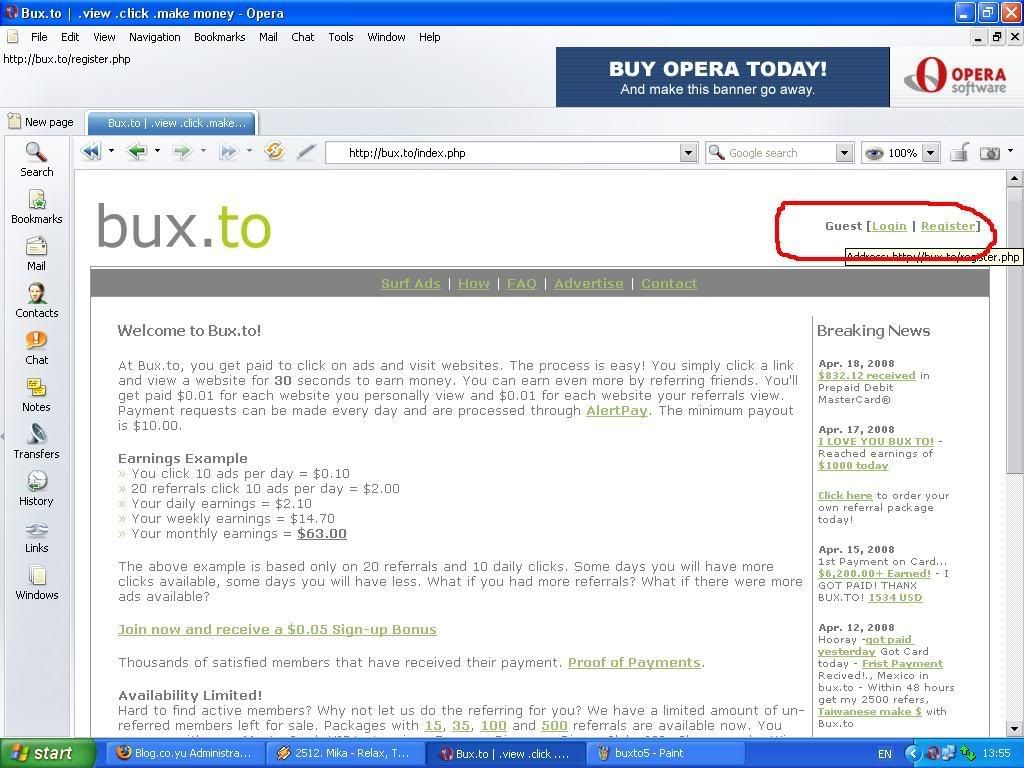Click the Login link

889,226
